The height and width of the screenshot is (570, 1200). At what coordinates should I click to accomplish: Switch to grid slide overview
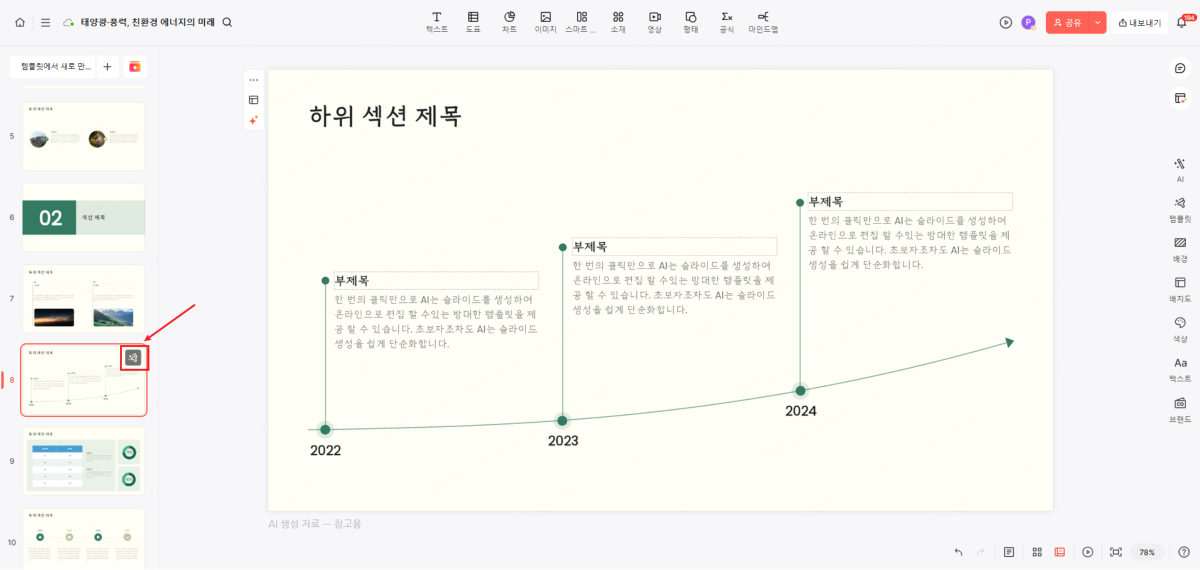coord(1037,552)
